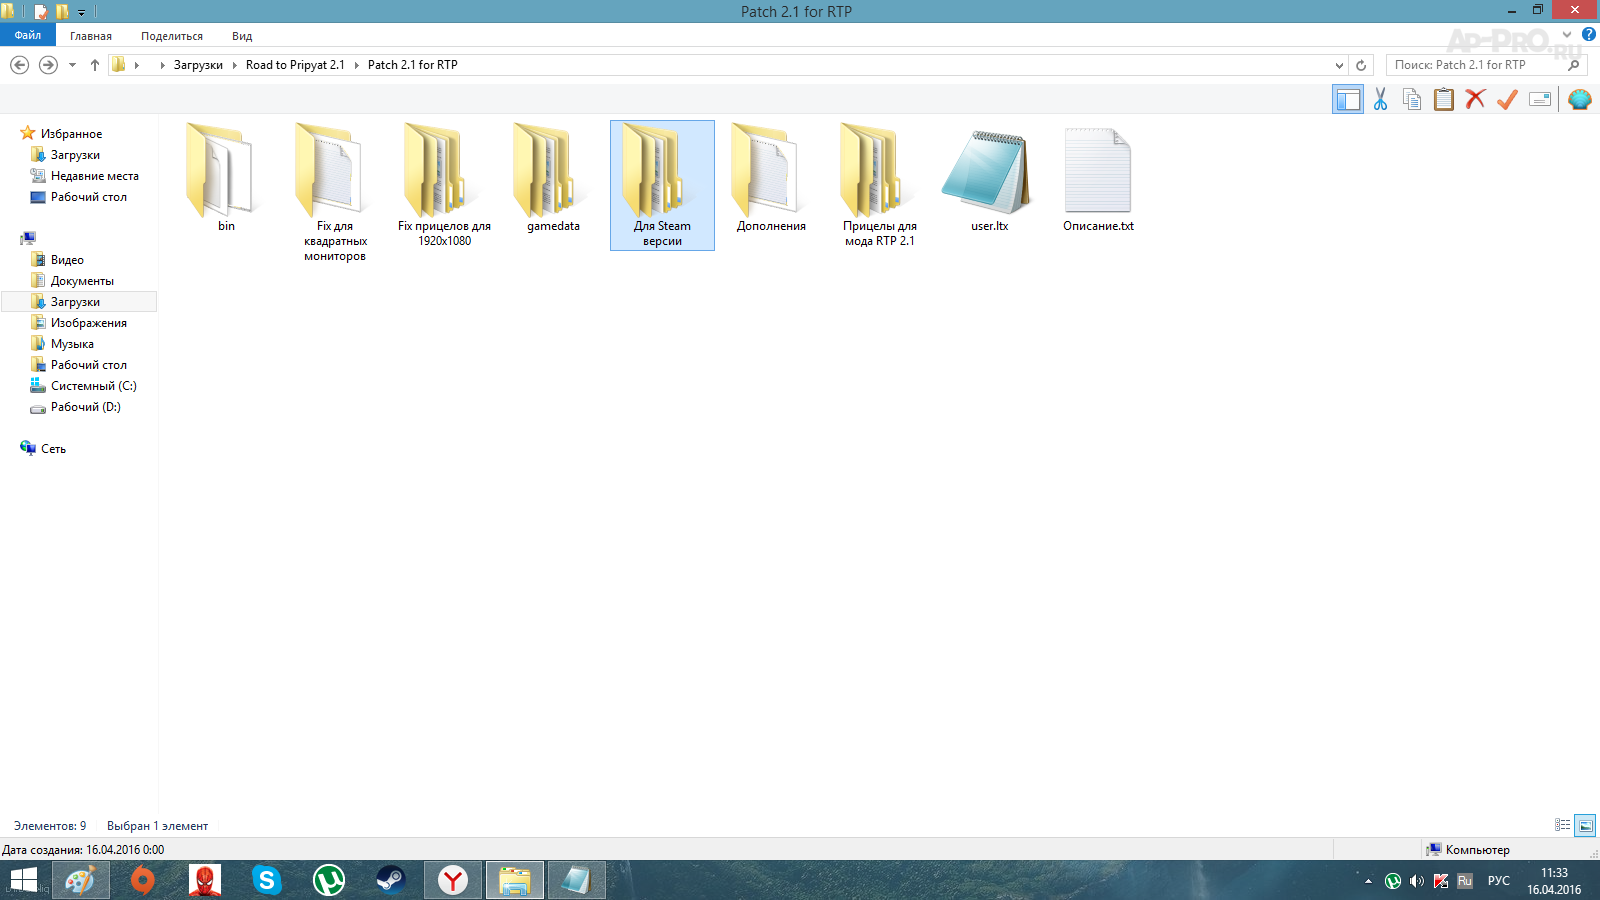Open address bar history dropdown

pyautogui.click(x=1340, y=65)
